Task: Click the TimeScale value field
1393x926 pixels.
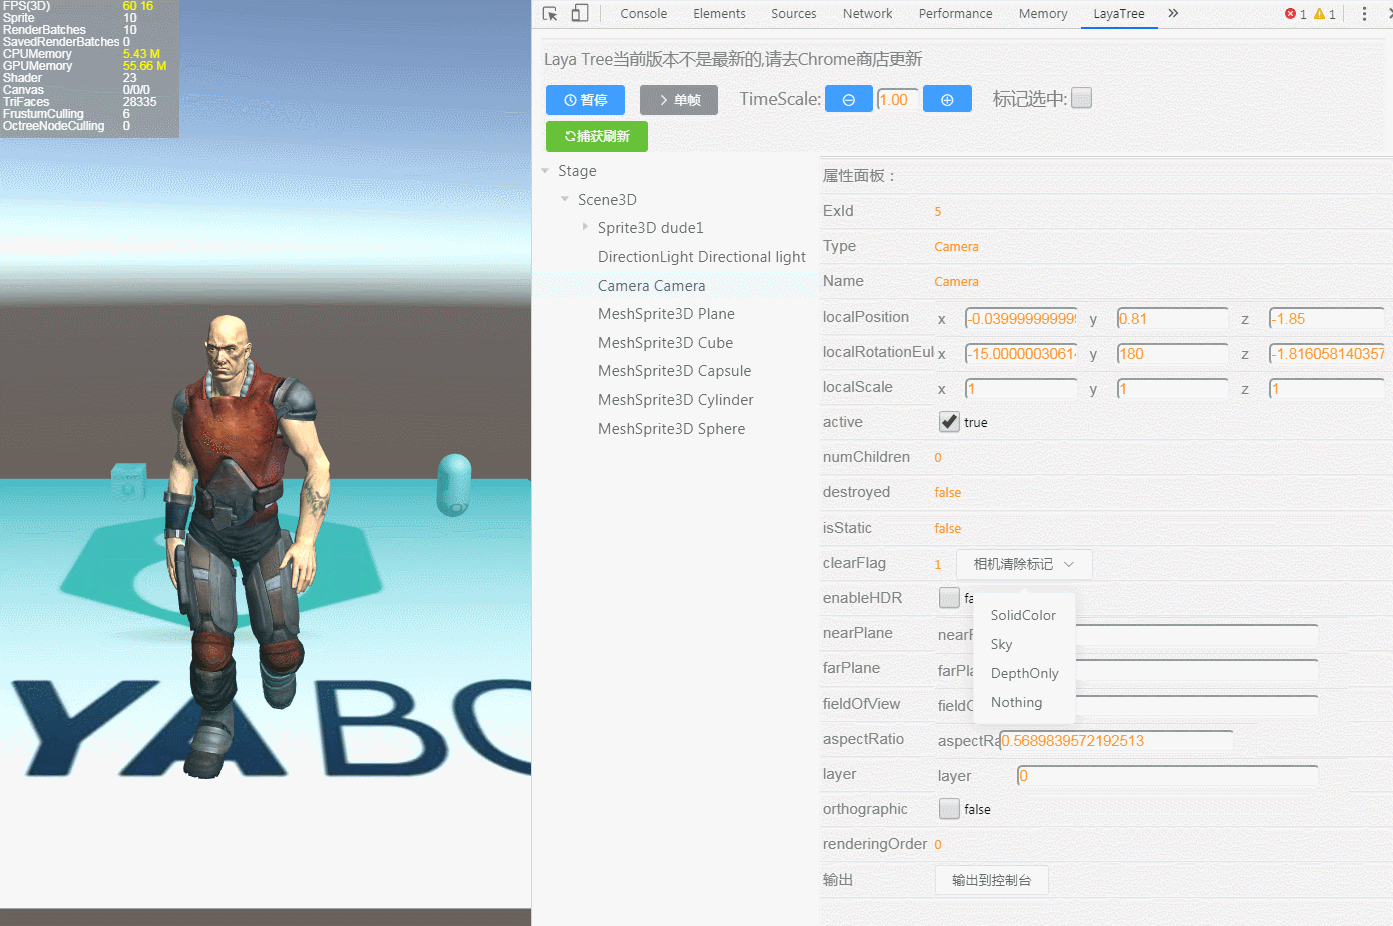Action: (x=897, y=99)
